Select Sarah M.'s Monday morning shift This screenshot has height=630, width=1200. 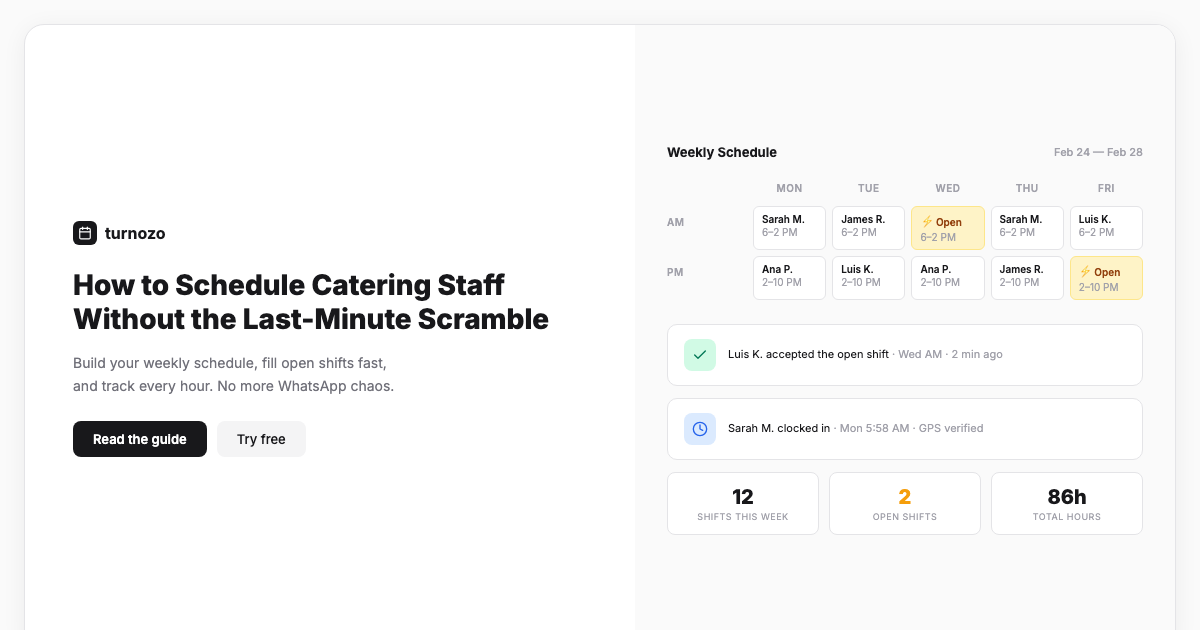(789, 228)
